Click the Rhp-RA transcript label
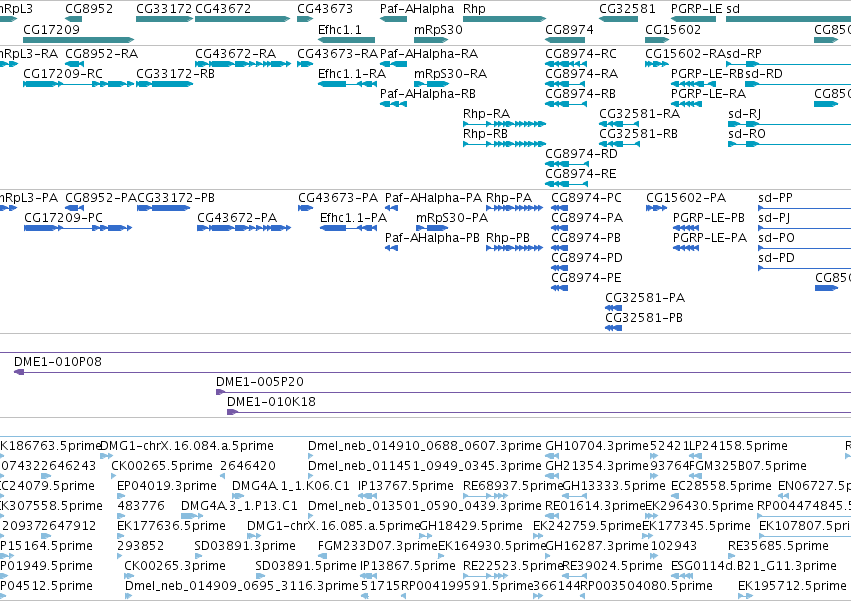 tap(486, 113)
